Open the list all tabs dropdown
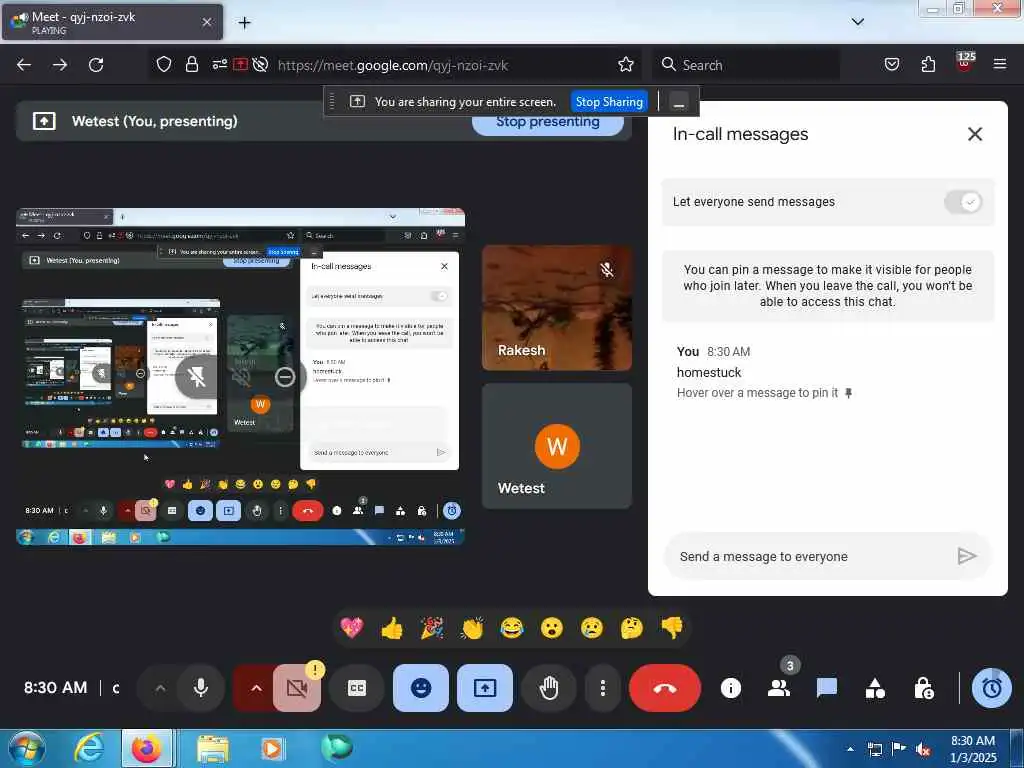 coord(857,22)
